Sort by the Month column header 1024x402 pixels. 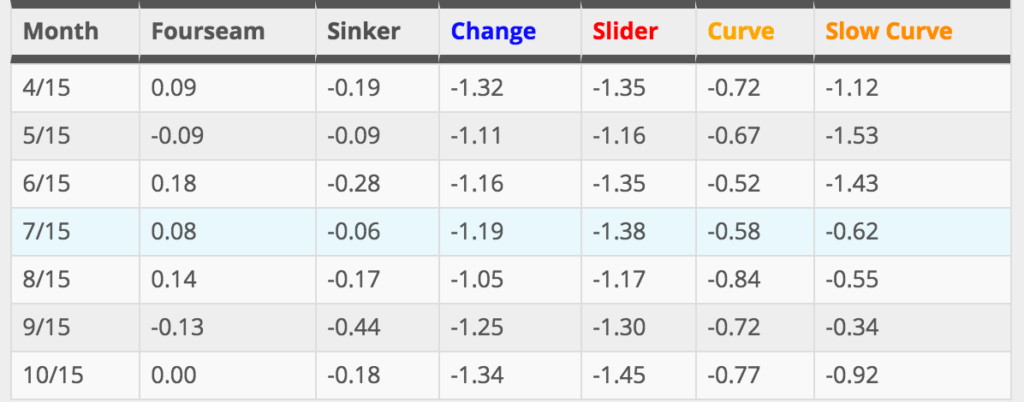[61, 31]
